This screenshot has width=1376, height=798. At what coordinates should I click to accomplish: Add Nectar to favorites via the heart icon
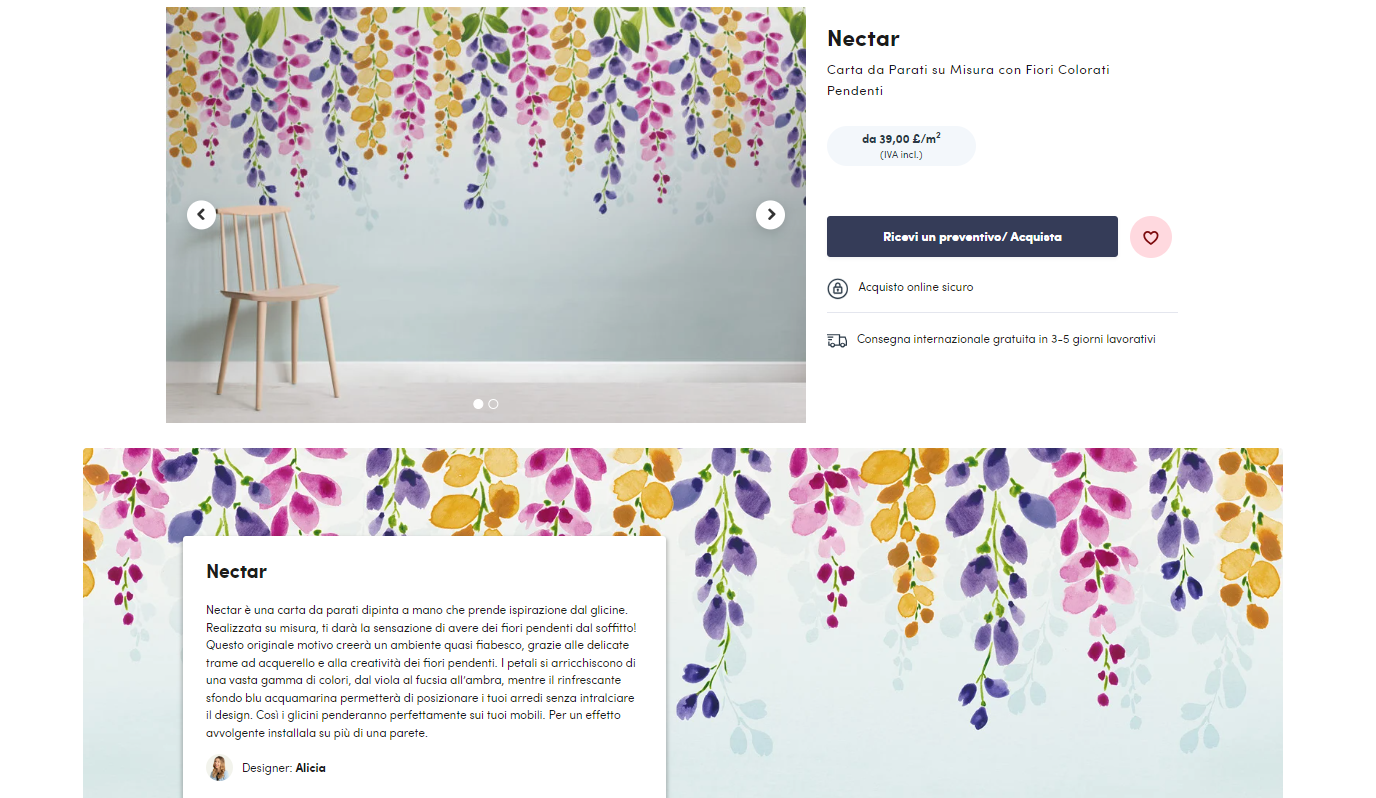coord(1150,237)
